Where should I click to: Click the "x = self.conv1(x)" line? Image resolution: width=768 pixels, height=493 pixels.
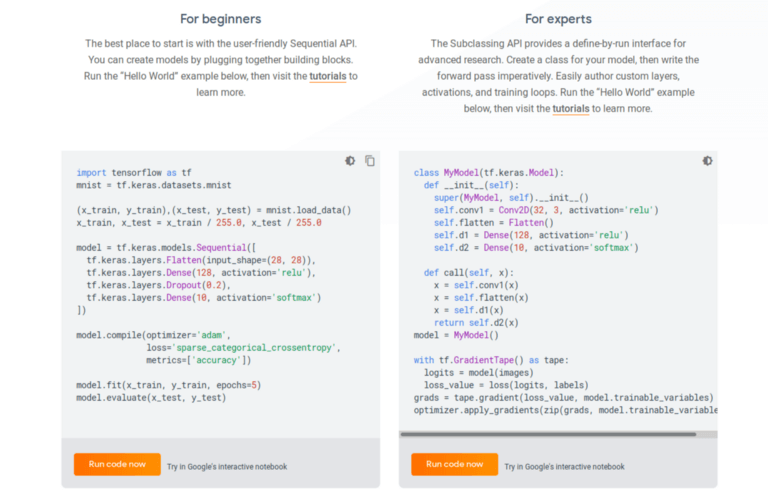pyautogui.click(x=476, y=285)
